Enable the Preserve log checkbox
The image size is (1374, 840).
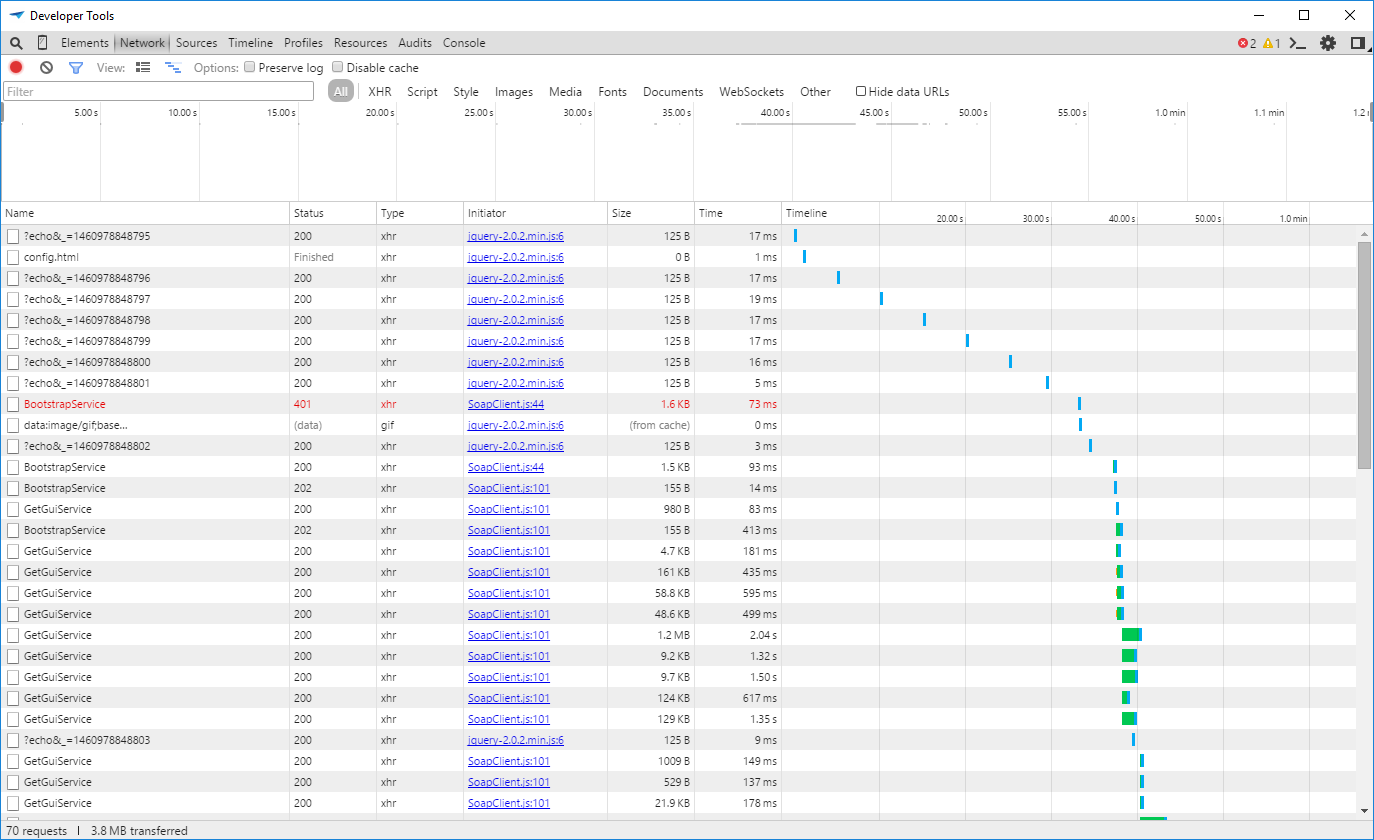tap(249, 67)
